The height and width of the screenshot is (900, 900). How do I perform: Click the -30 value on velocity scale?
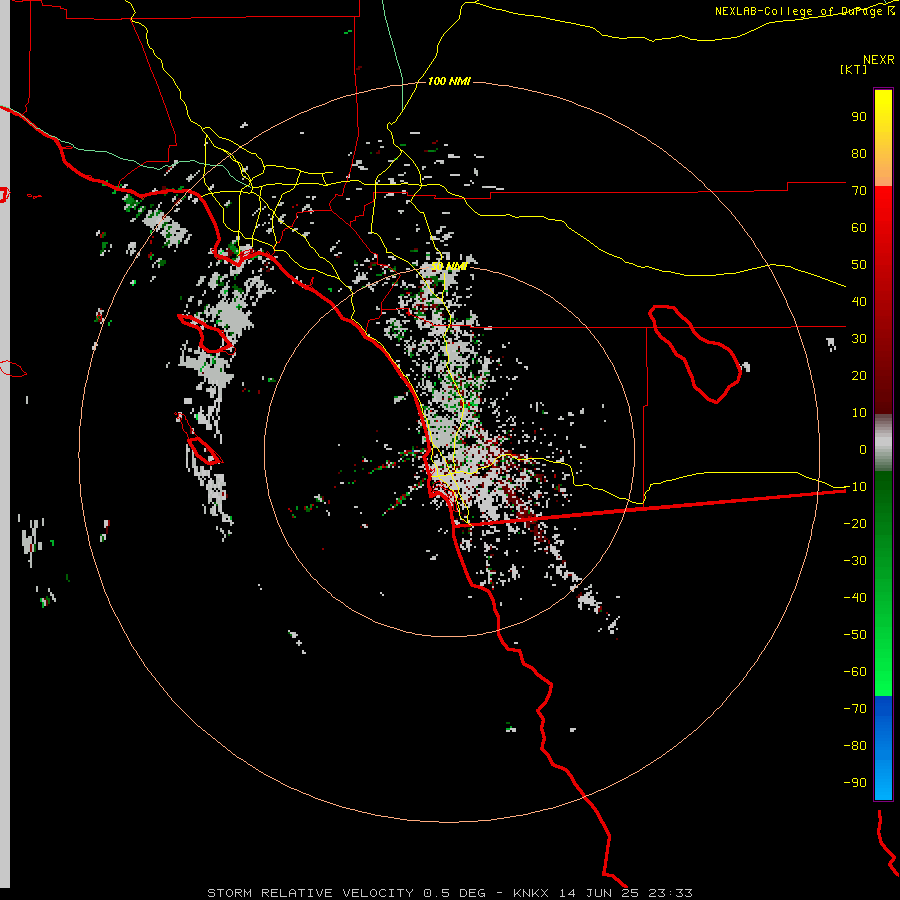tap(855, 561)
